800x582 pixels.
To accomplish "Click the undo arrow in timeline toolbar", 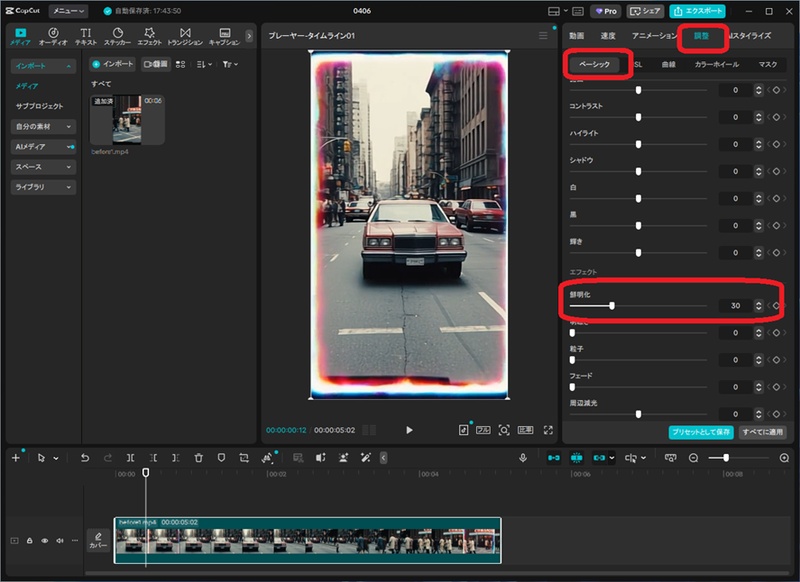I will click(84, 457).
